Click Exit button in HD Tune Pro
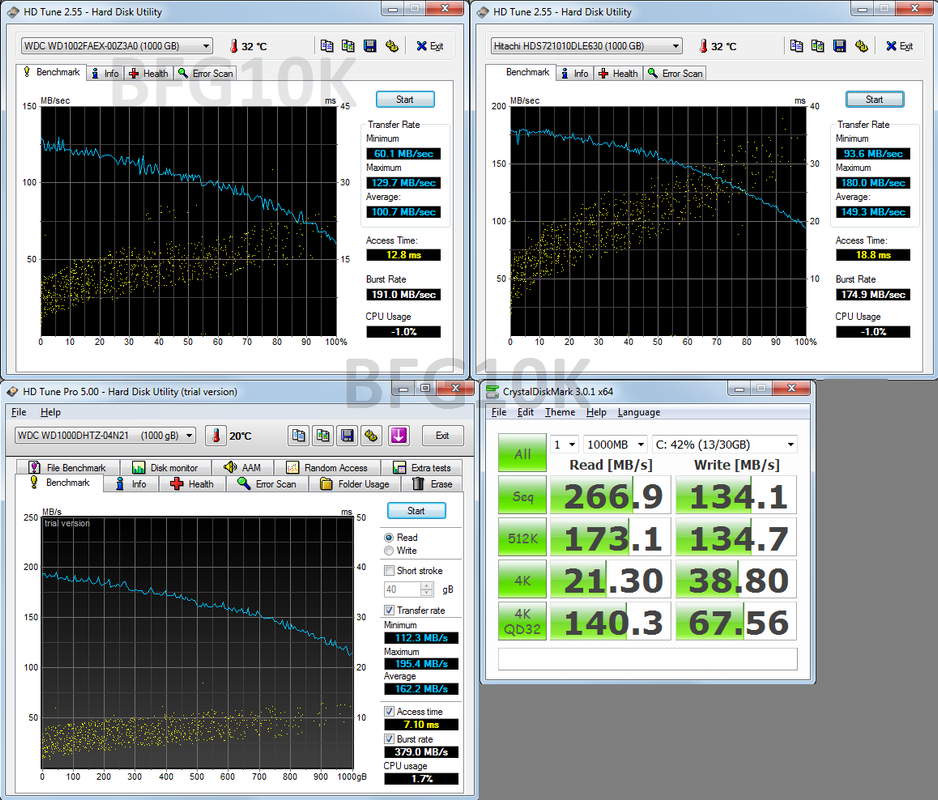938x800 pixels. coord(442,436)
